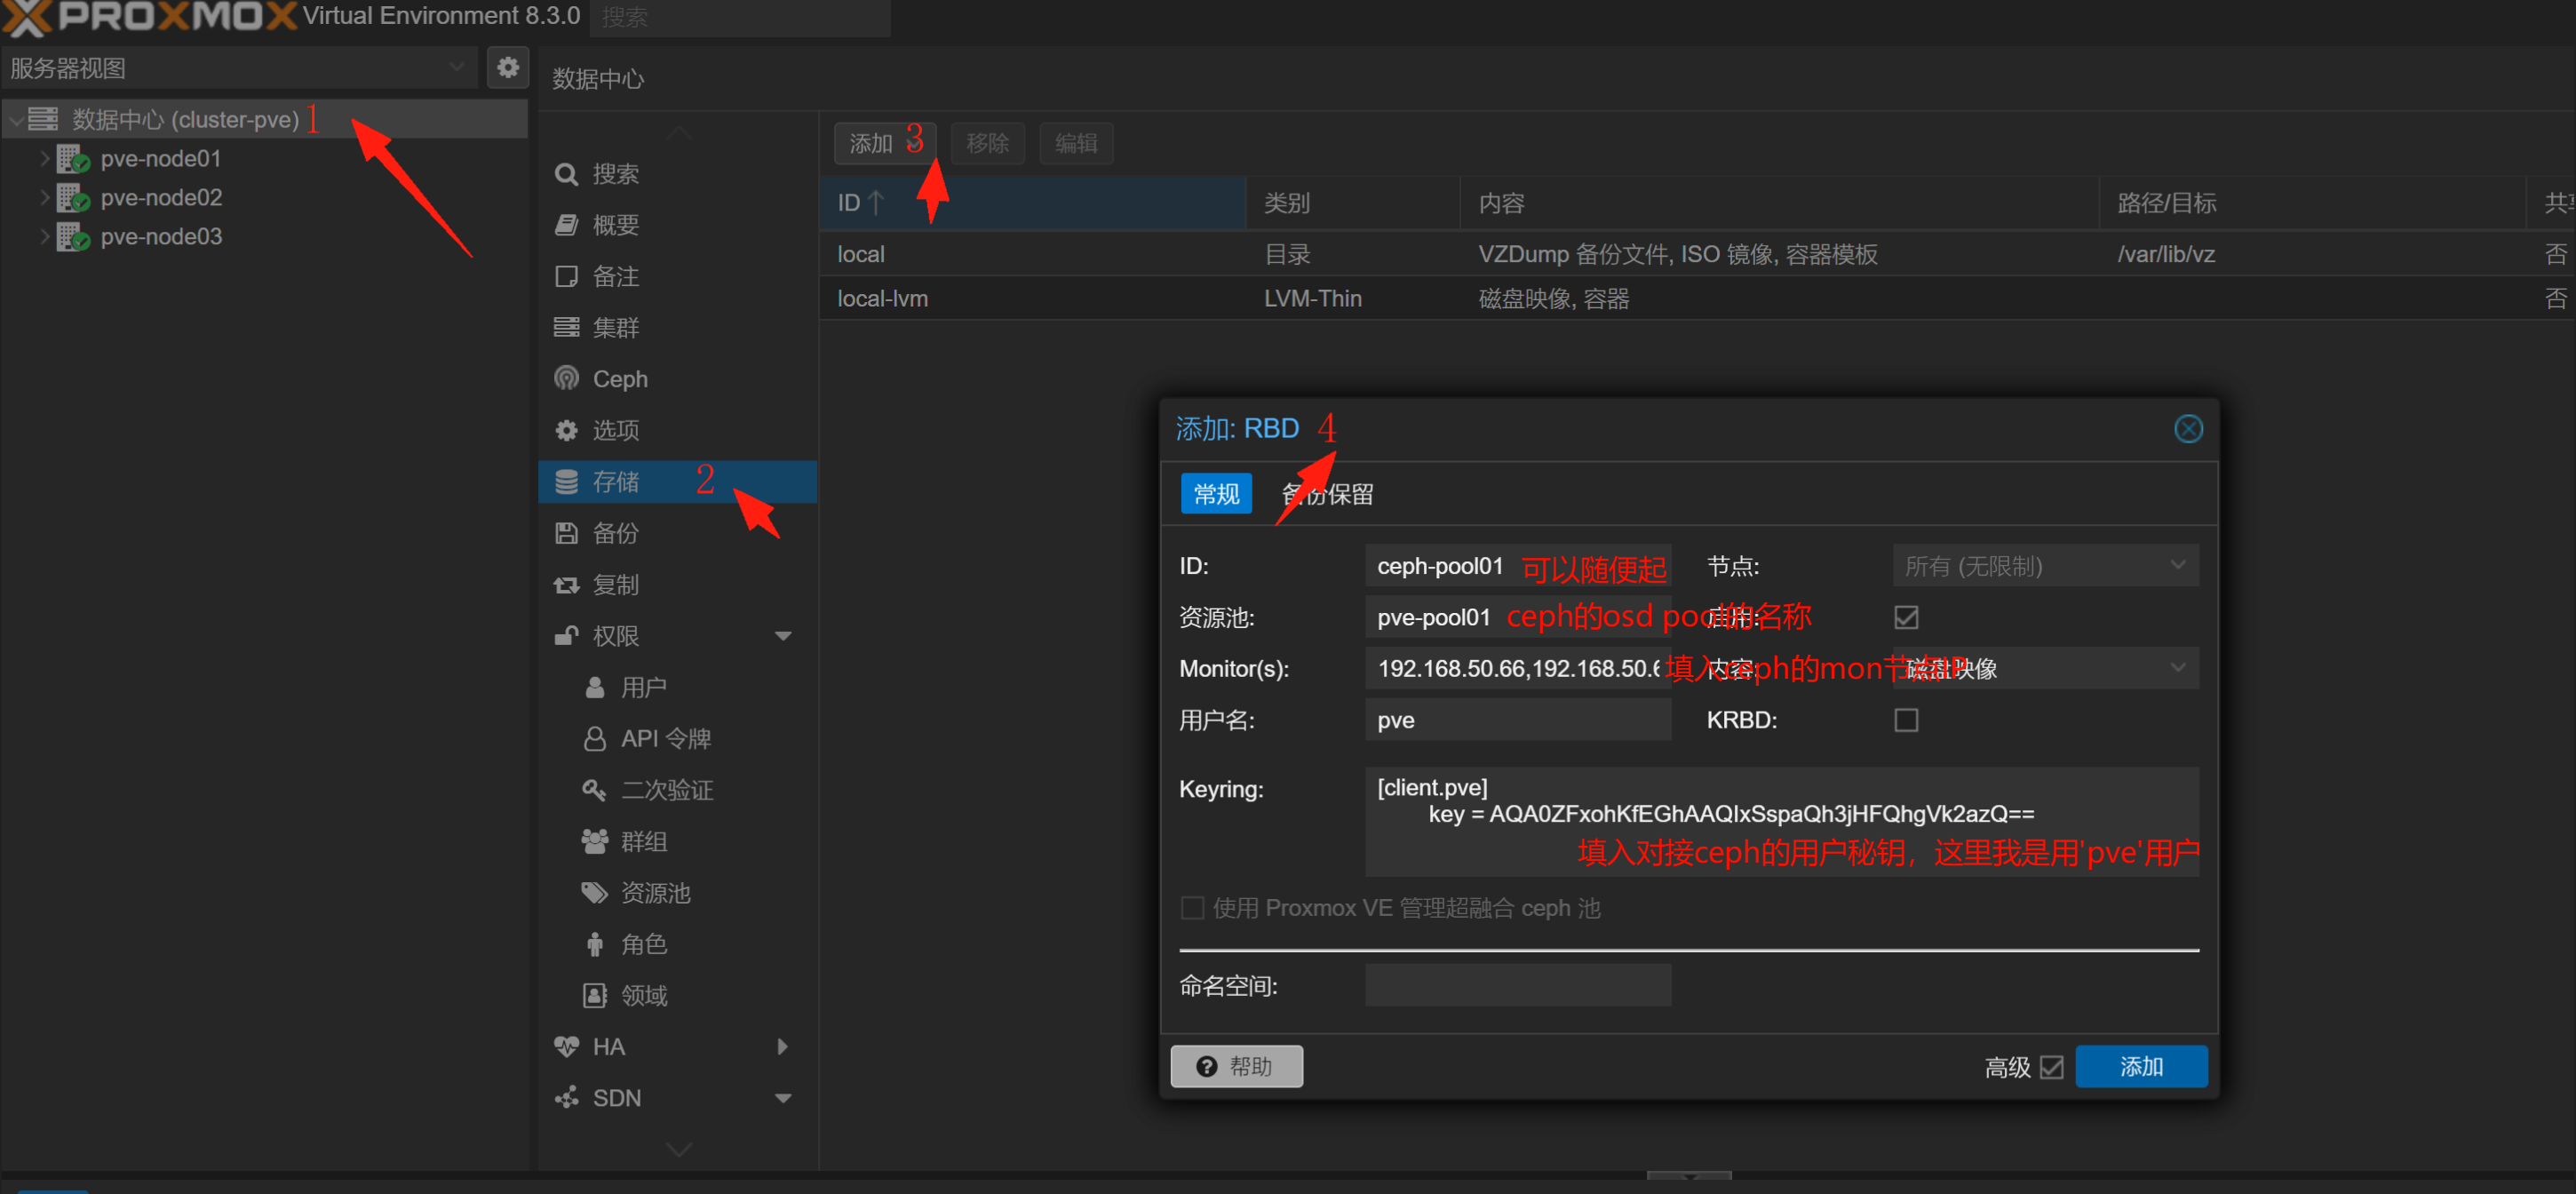The height and width of the screenshot is (1194, 2576).
Task: Select the local storage row
Action: click(x=1697, y=254)
